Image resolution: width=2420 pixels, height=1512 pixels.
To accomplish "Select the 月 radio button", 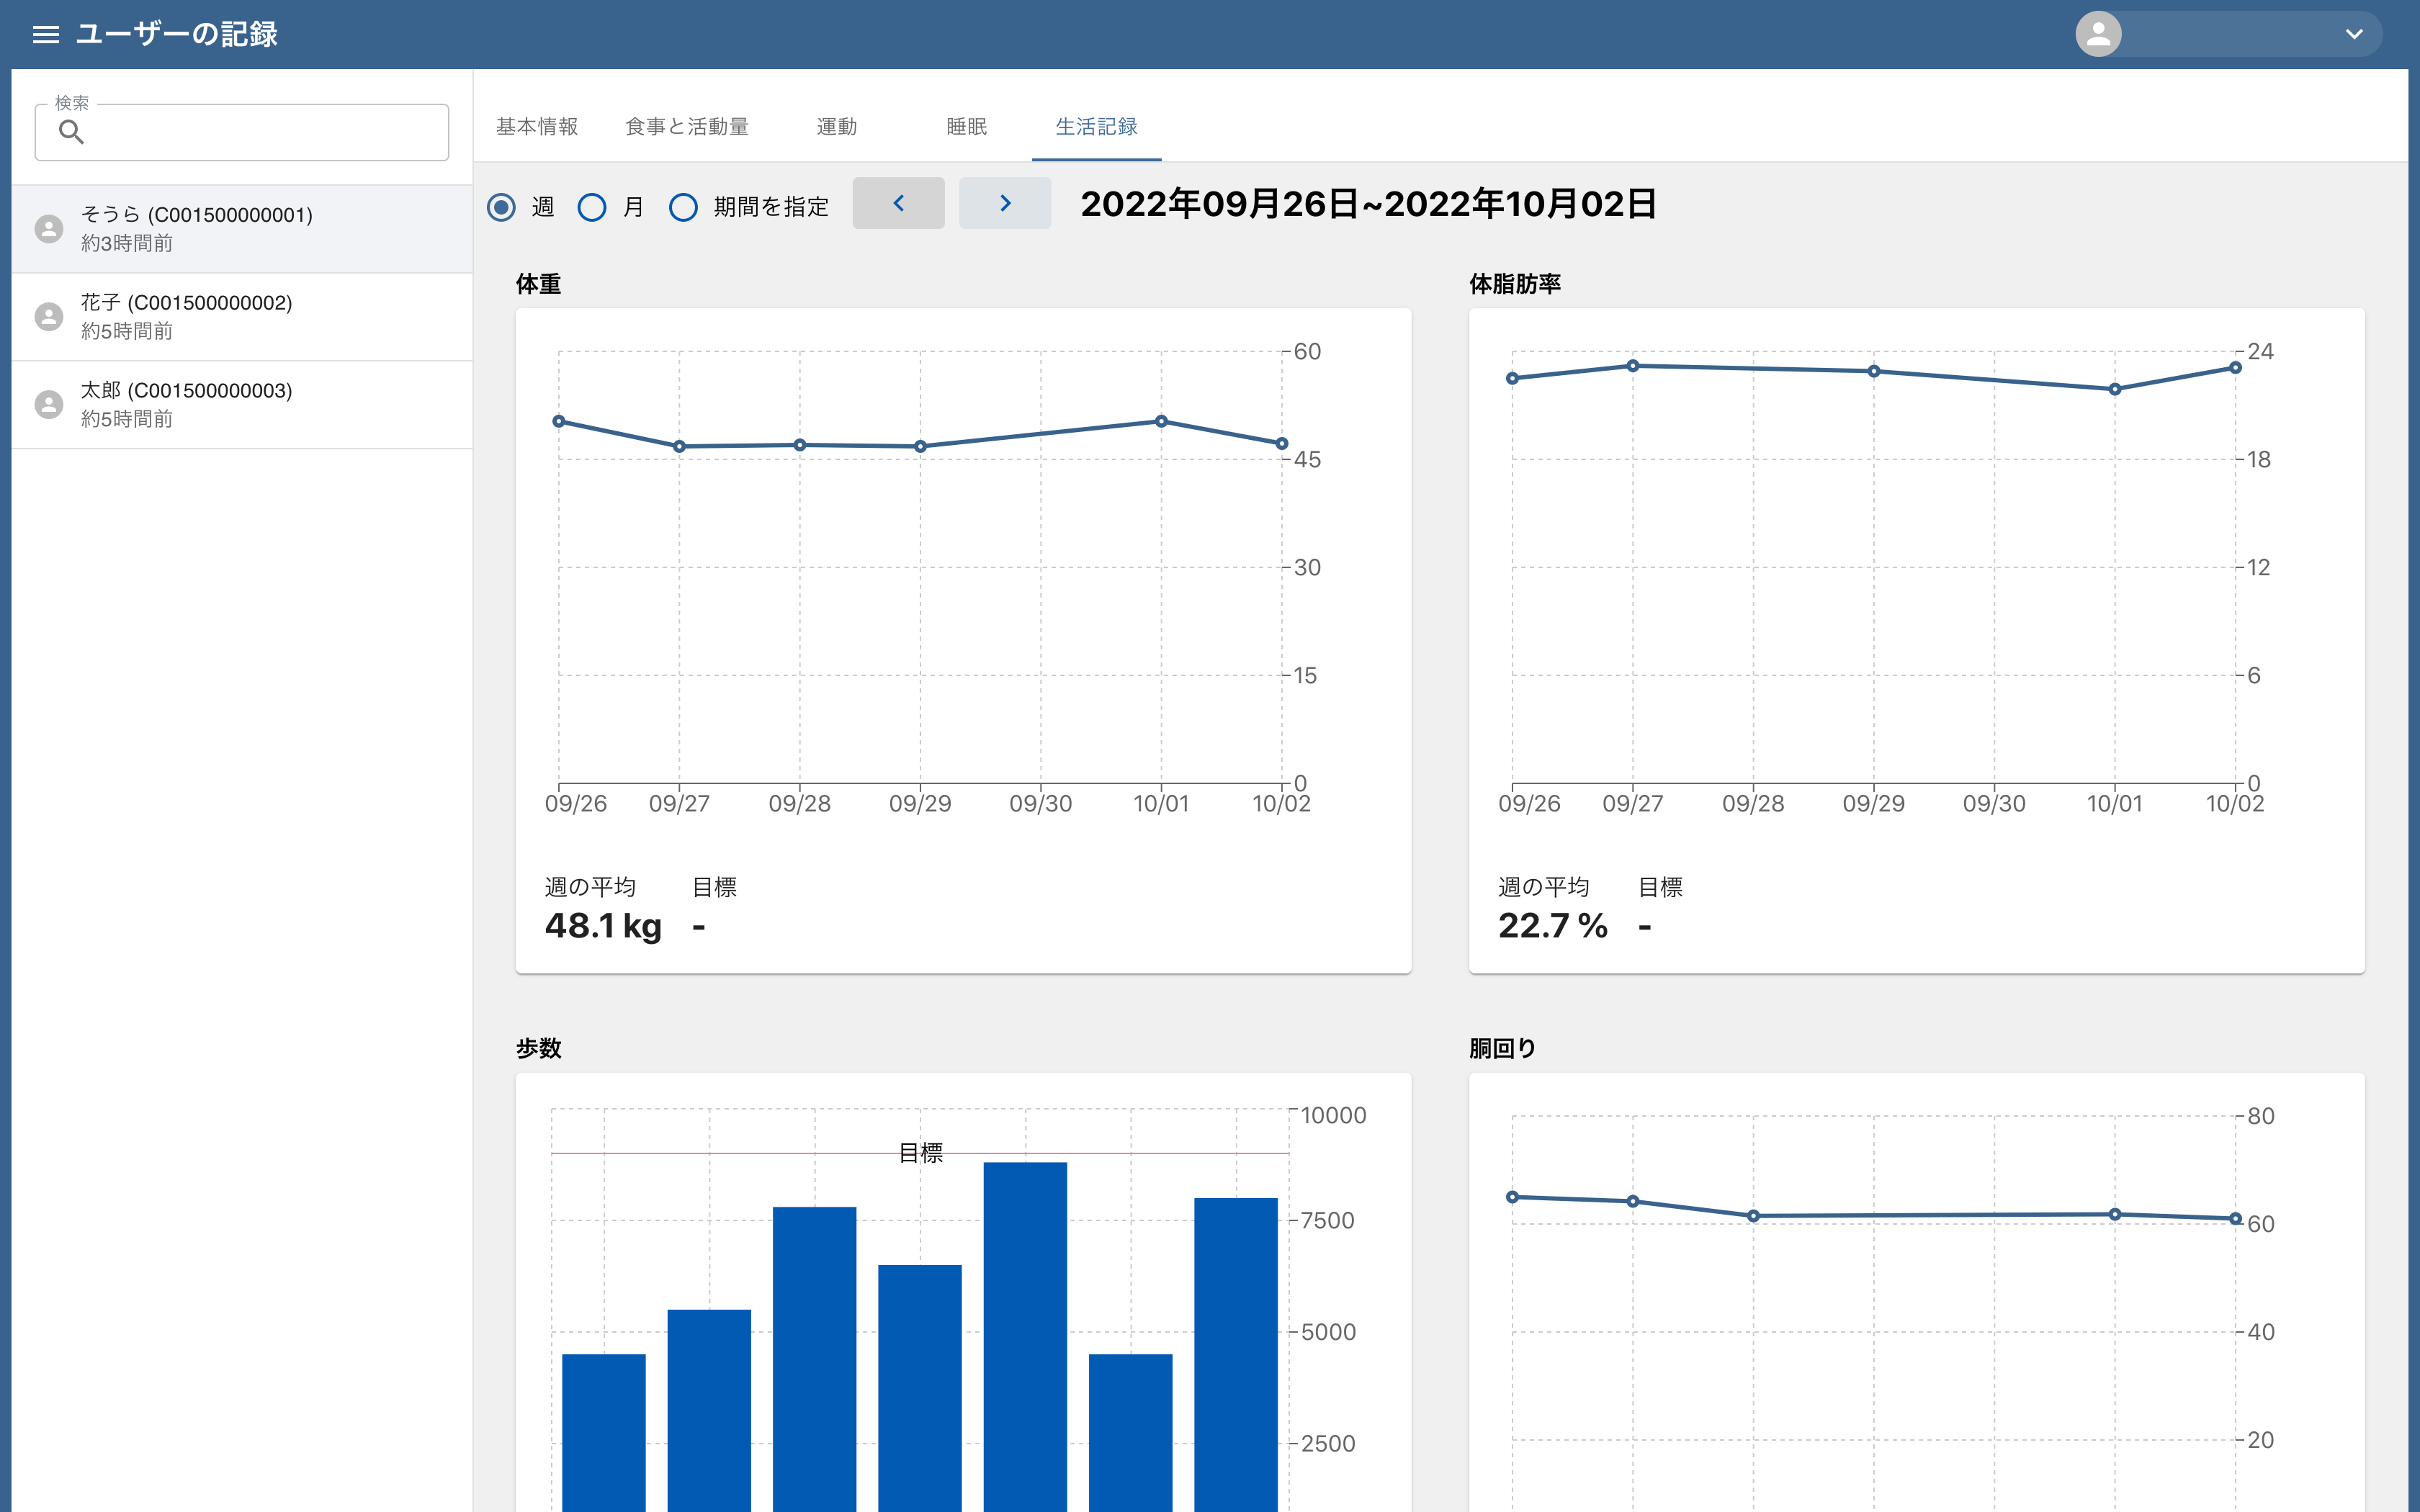I will [592, 207].
